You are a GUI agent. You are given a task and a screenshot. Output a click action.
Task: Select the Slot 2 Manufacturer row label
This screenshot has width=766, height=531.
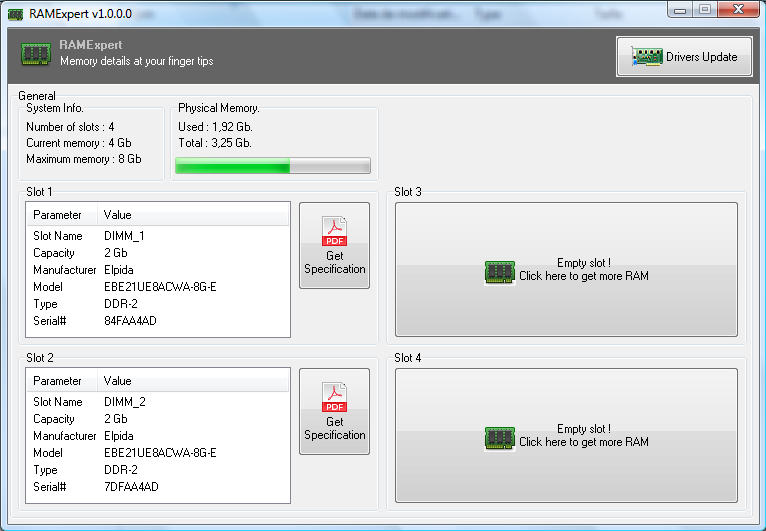click(64, 436)
